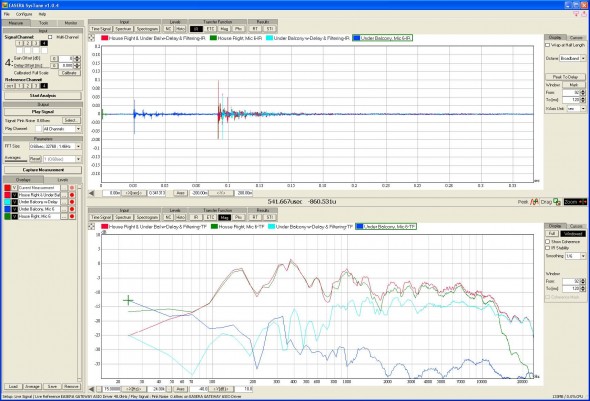This screenshot has height=401, width=590.
Task: Open the ellipsis options for House Right Mic 6 overlay
Action: tap(64, 216)
